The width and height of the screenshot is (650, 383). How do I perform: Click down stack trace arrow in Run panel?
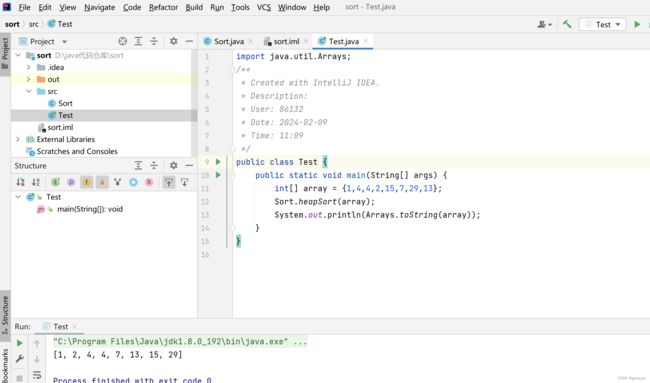[37, 359]
